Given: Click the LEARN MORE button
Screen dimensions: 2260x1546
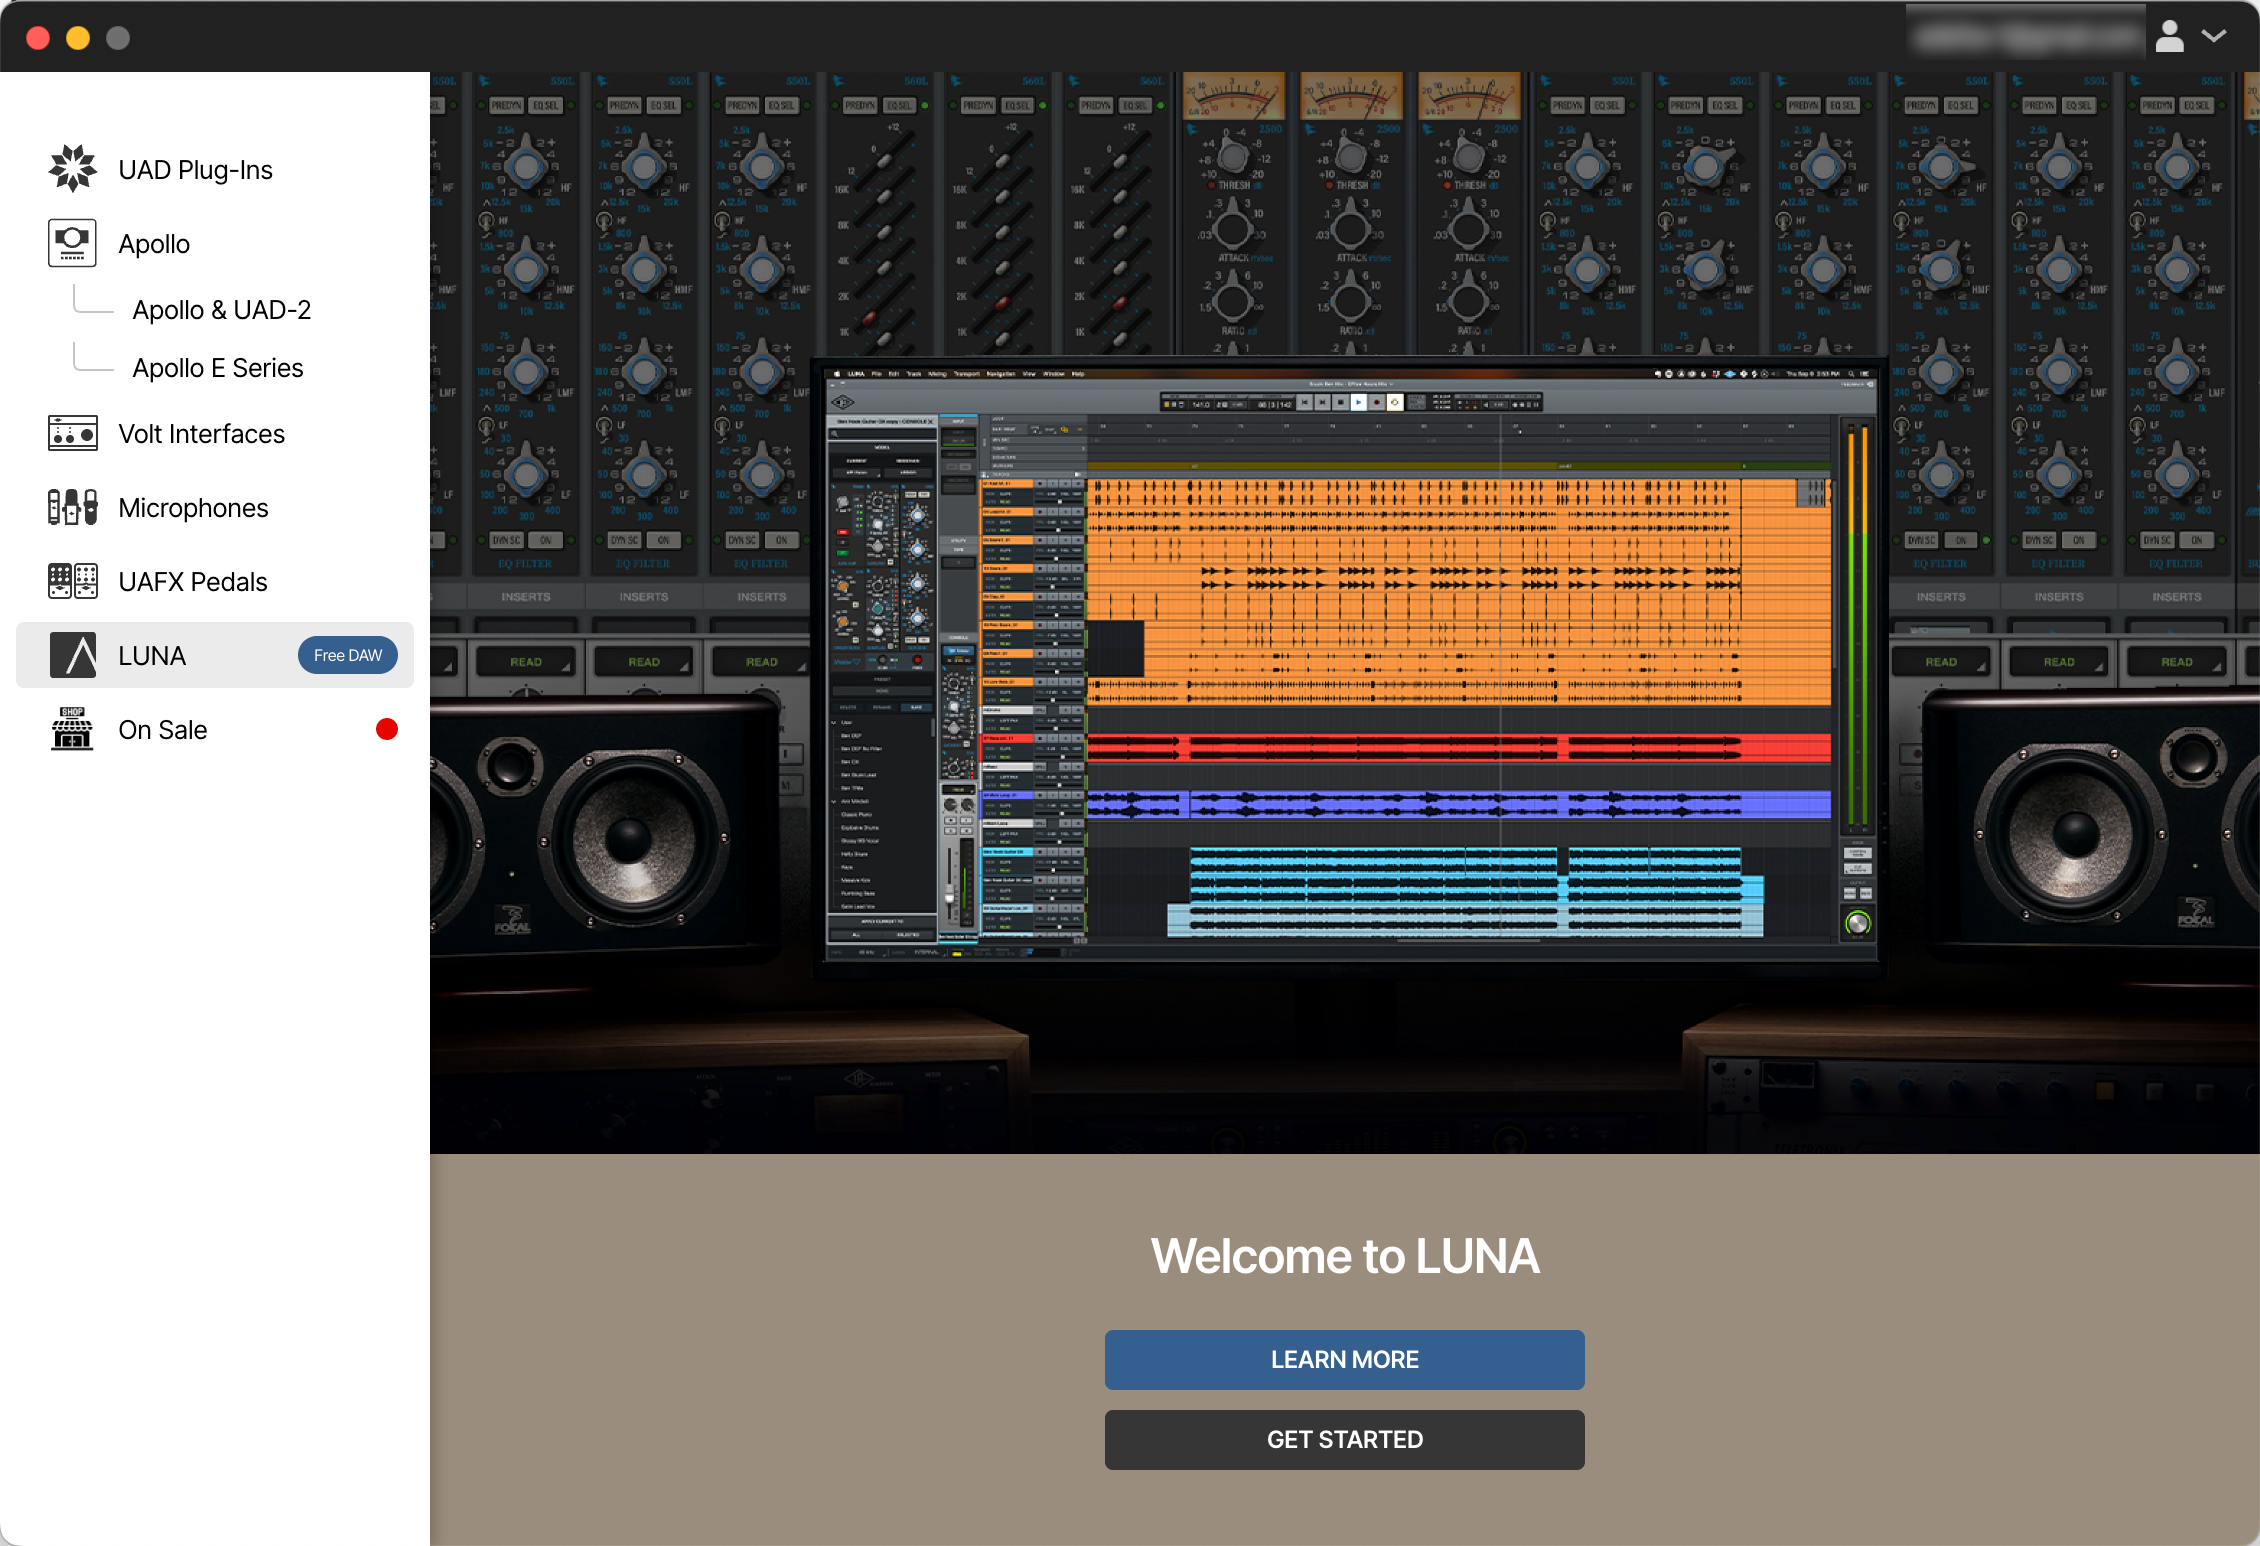Looking at the screenshot, I should click(1344, 1360).
